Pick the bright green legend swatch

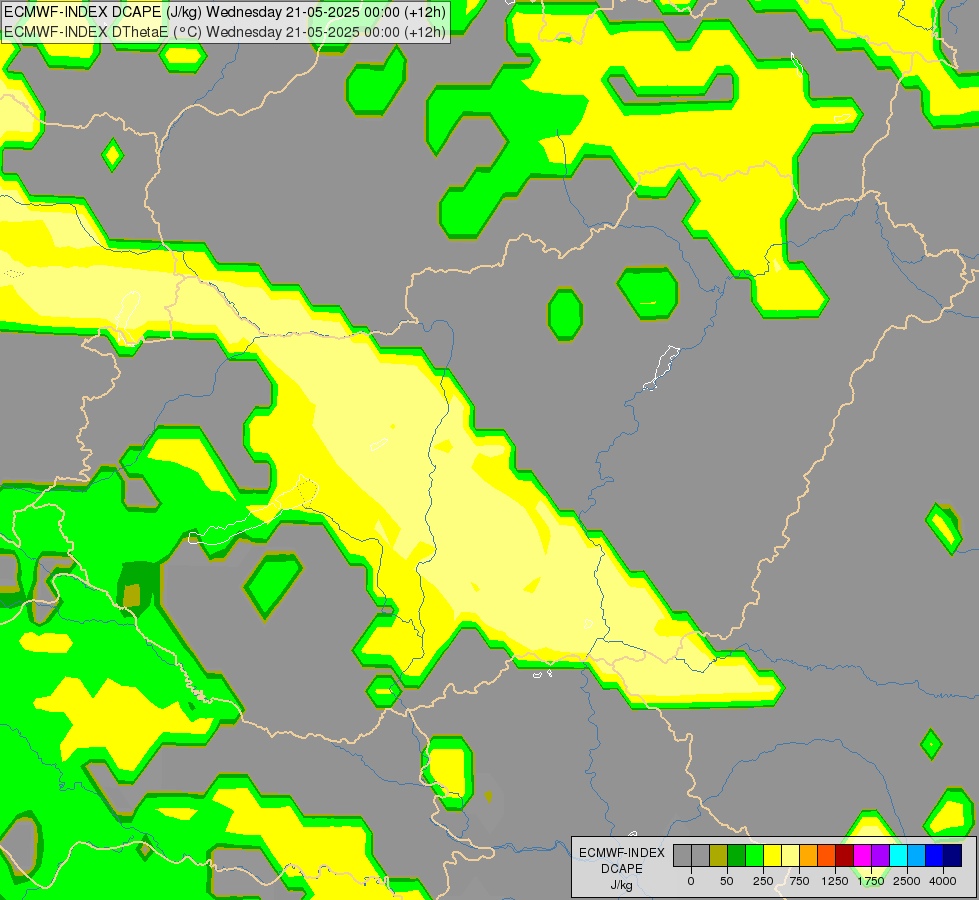pos(754,855)
